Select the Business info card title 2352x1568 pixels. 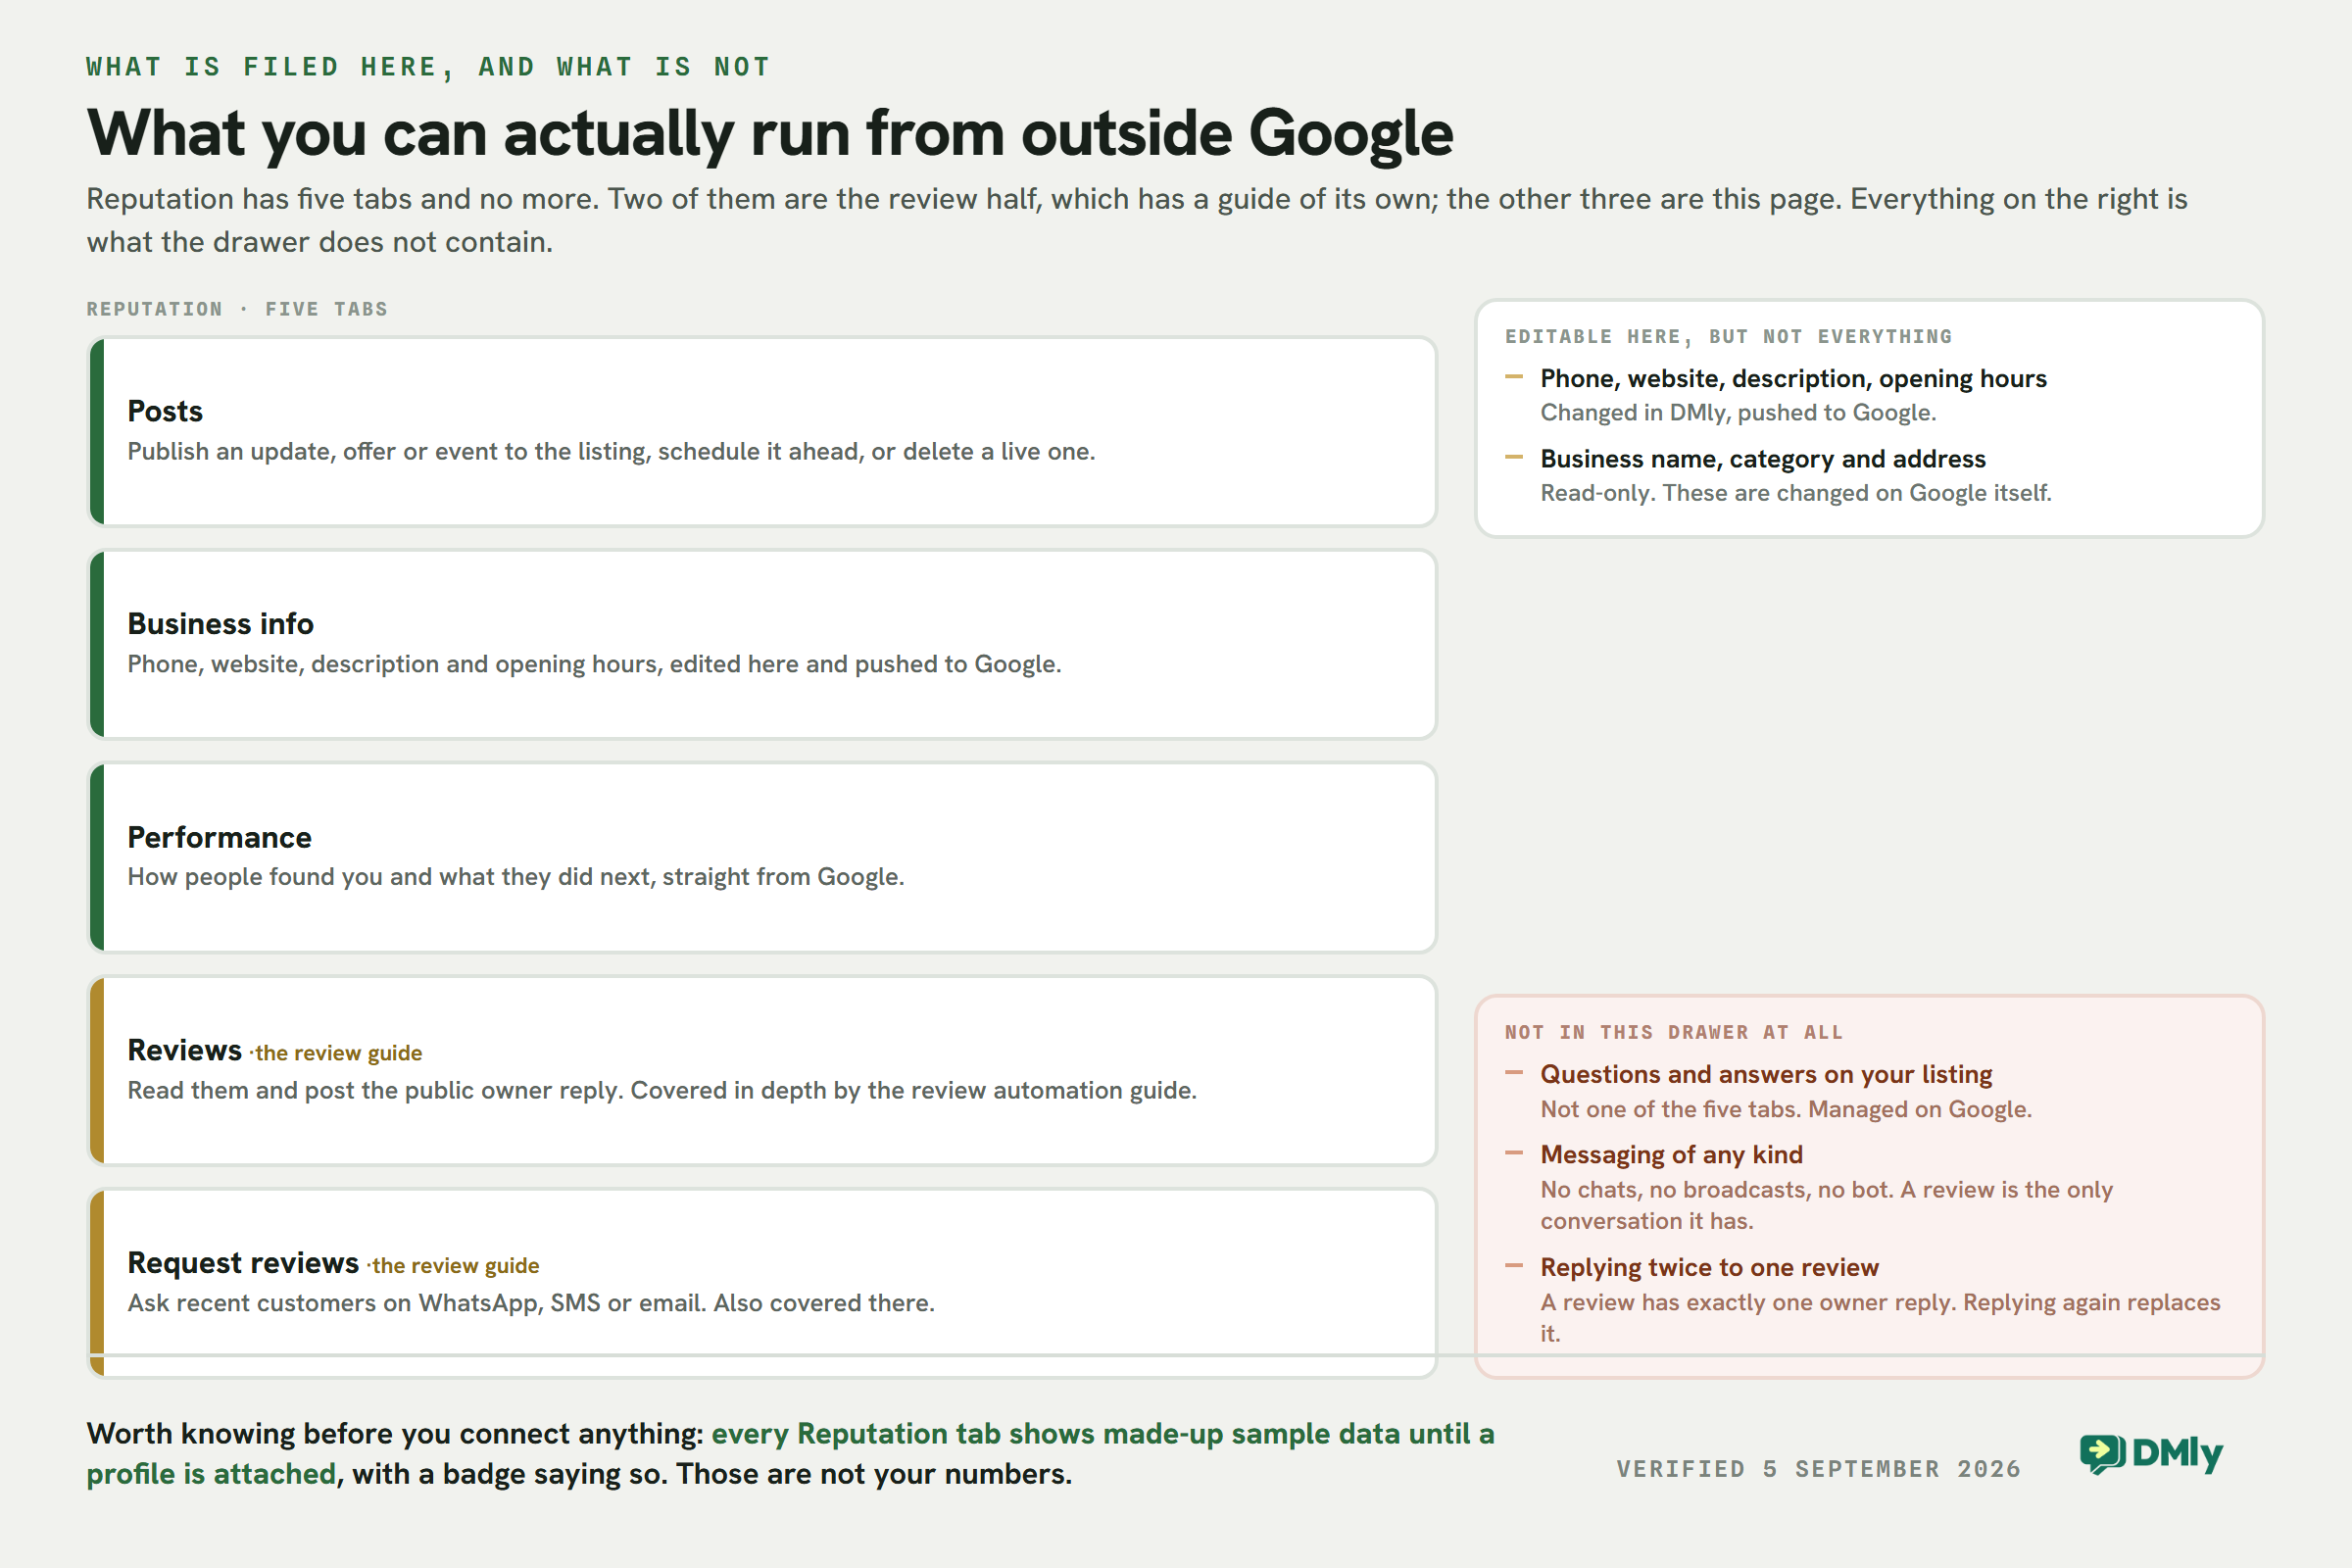pos(220,624)
